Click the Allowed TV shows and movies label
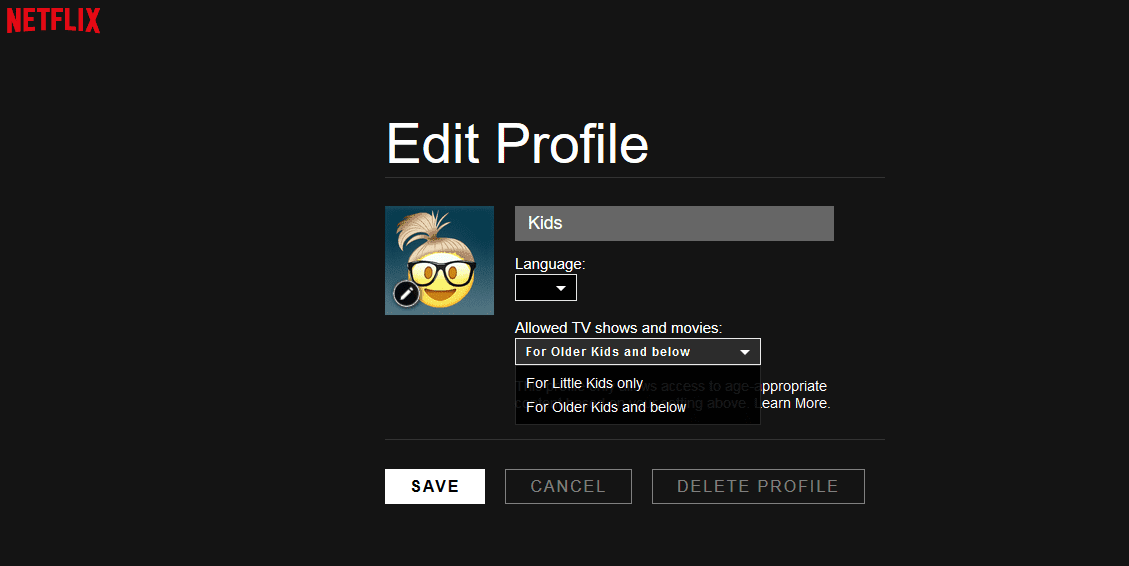1129x566 pixels. pos(619,328)
